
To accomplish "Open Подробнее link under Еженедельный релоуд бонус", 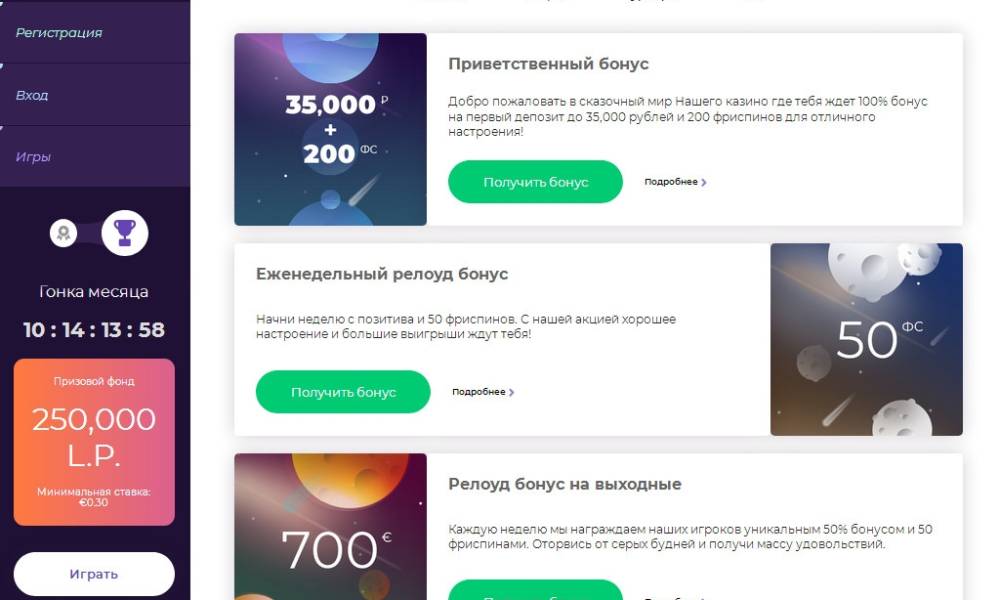I will [479, 392].
